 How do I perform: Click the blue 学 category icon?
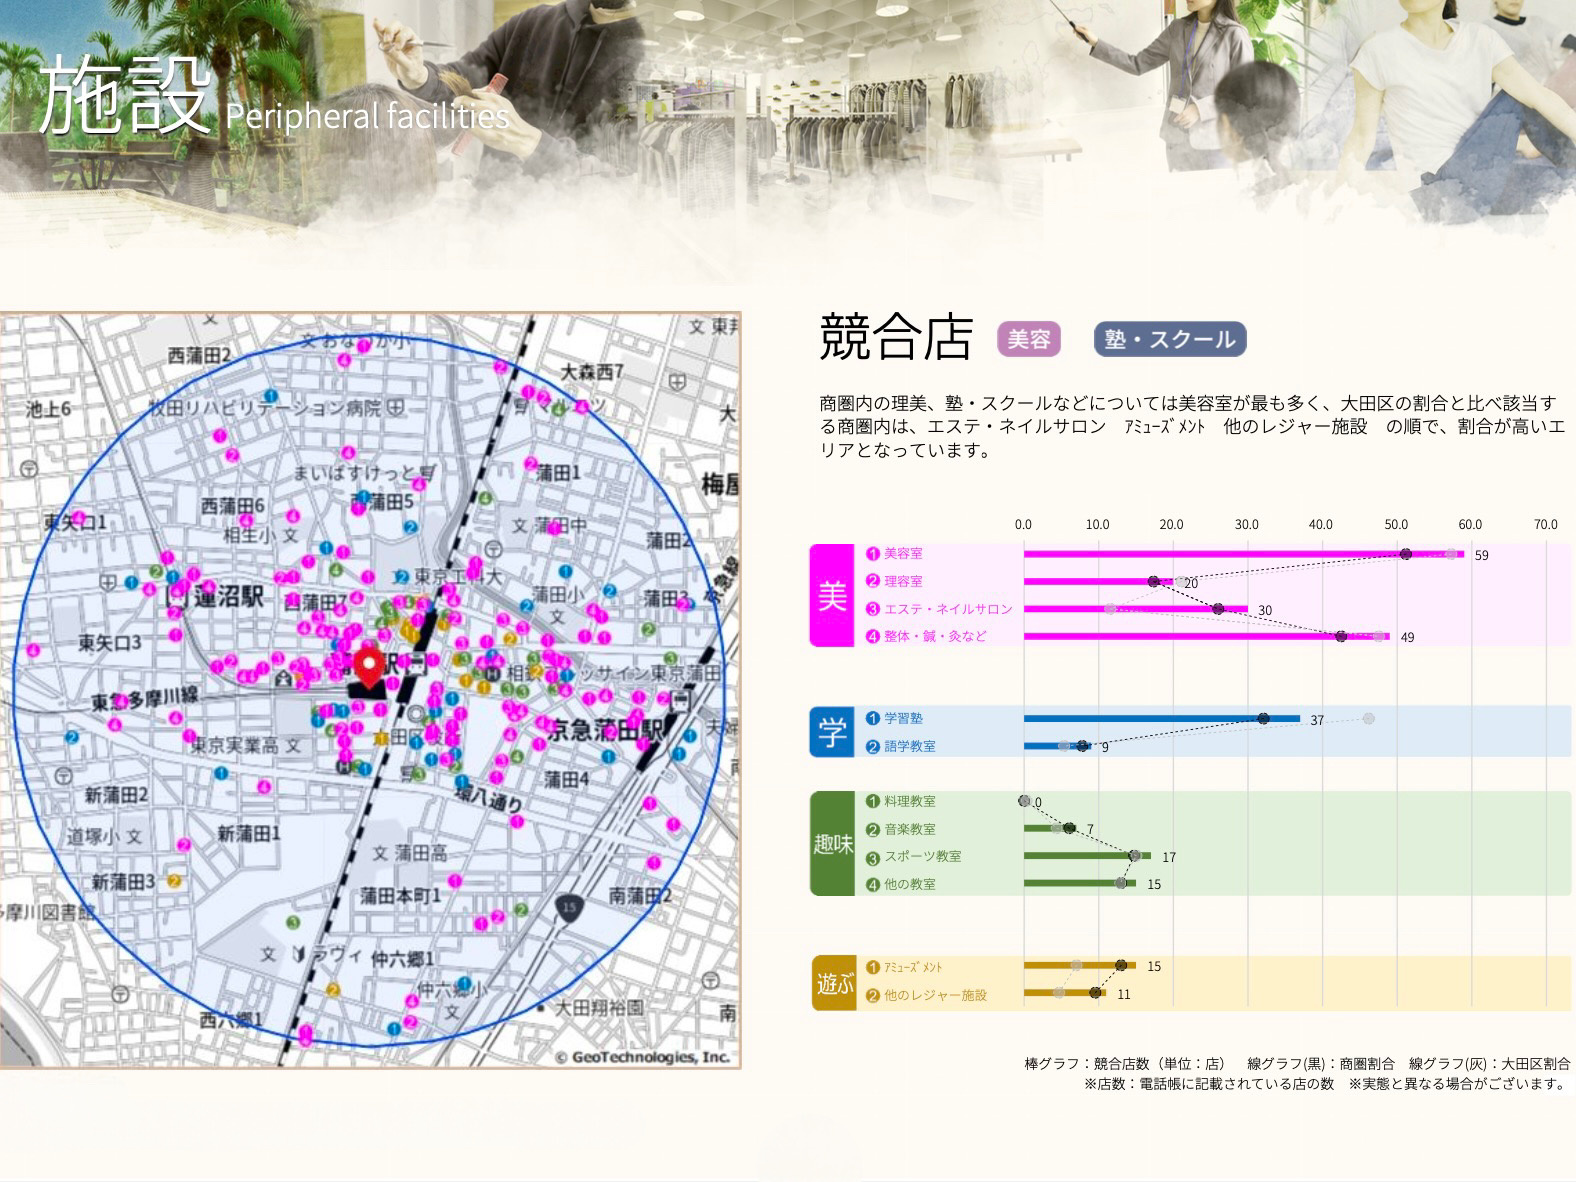(832, 732)
